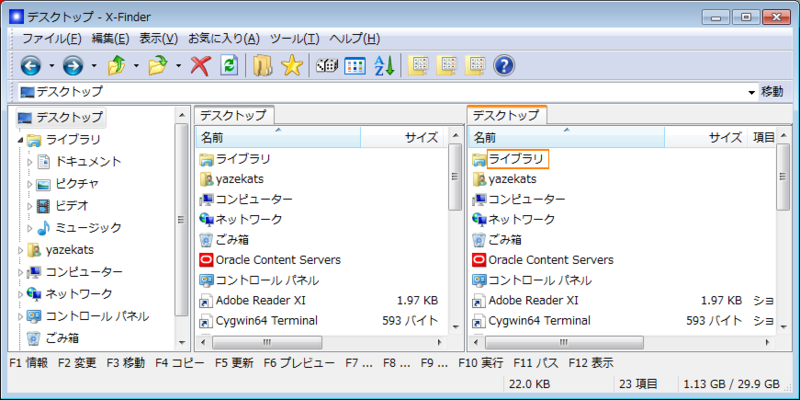Click the A-Z sort icon
Viewport: 800px width, 400px height.
tap(384, 66)
